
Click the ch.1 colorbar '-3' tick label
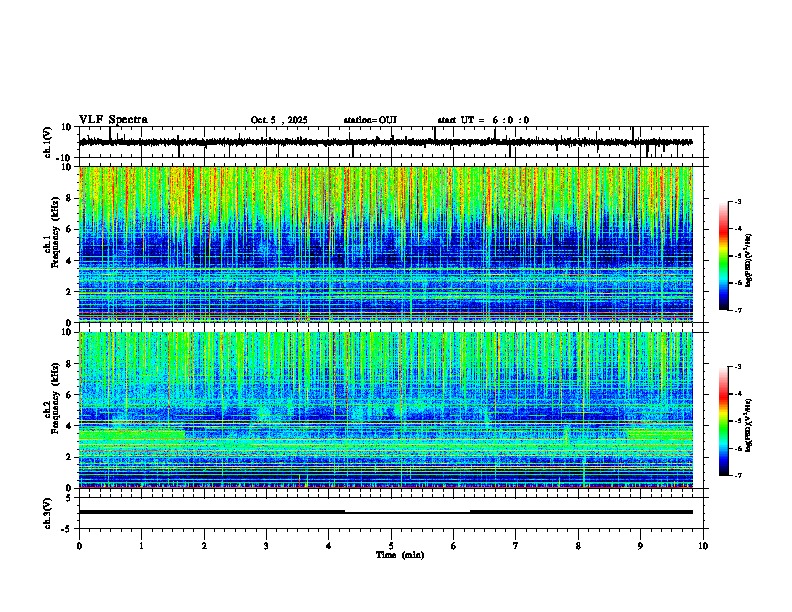(x=737, y=201)
